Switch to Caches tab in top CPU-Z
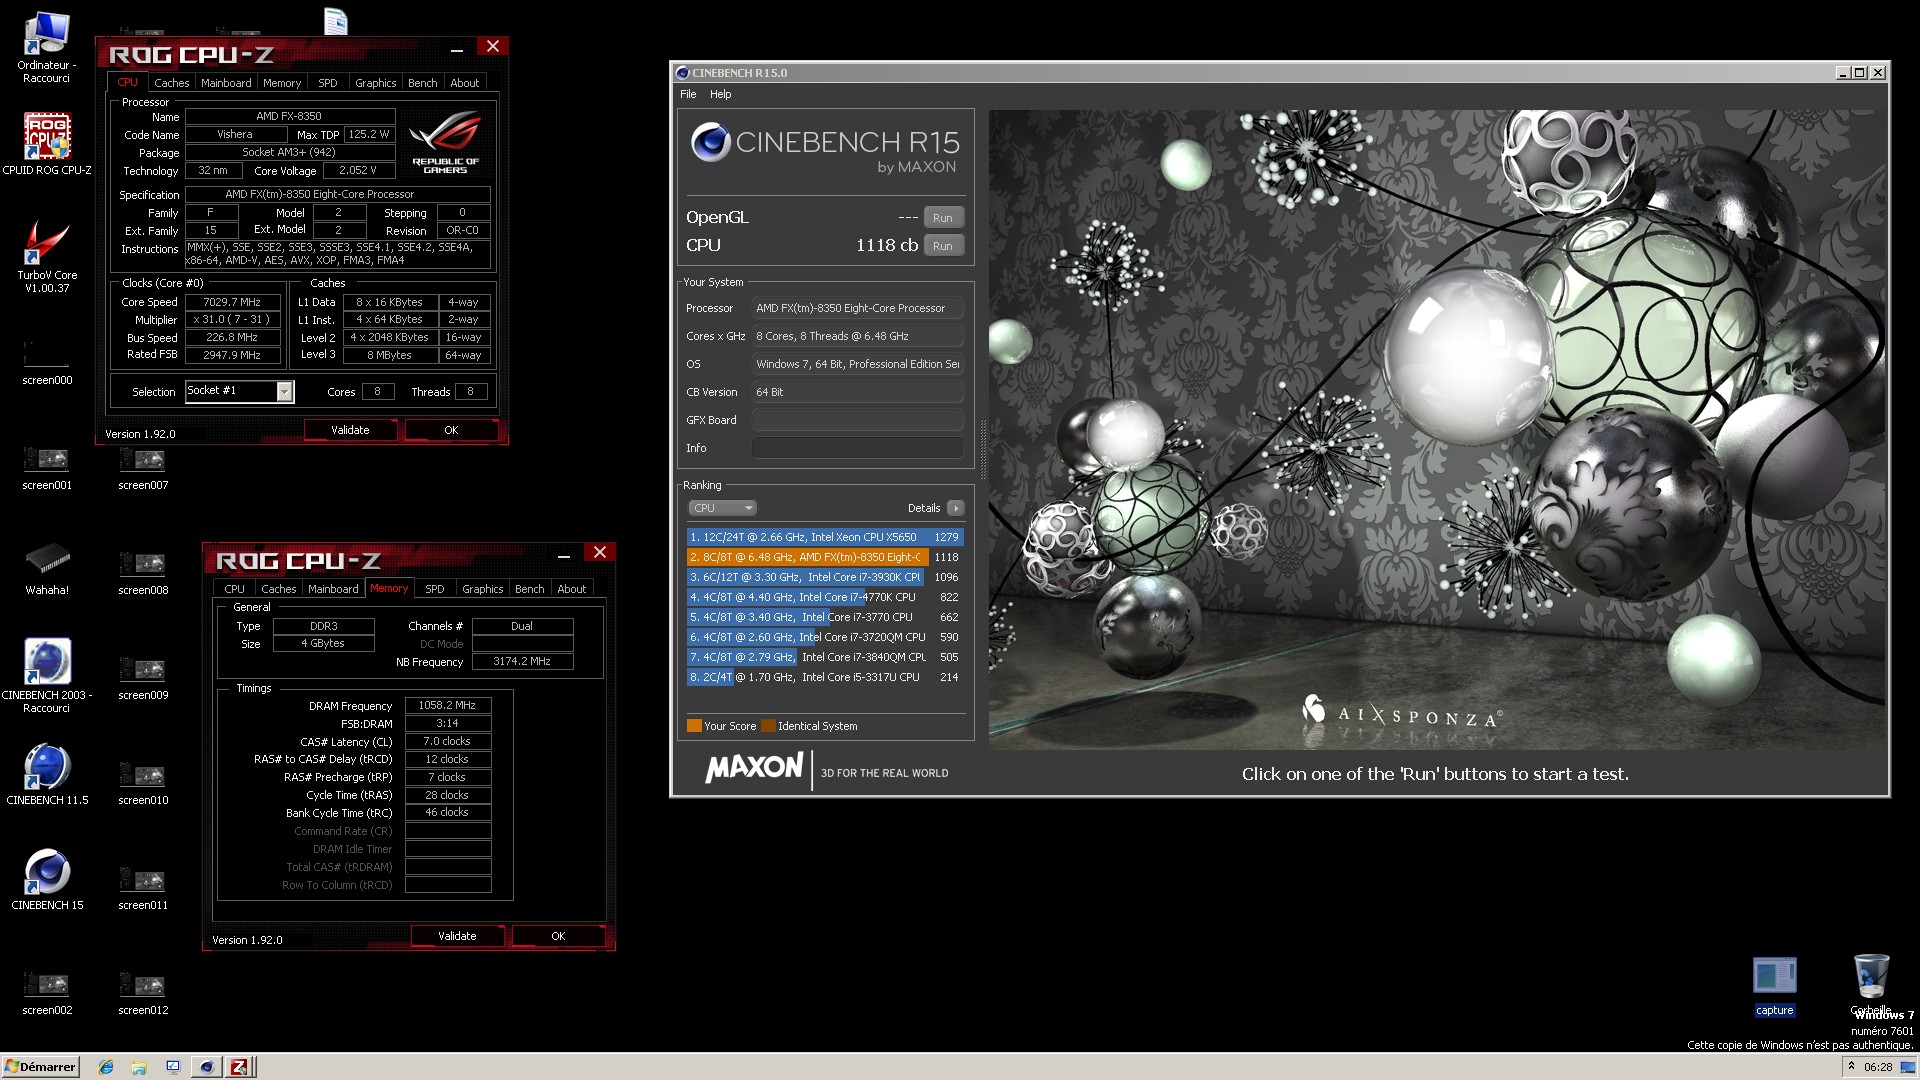 click(171, 83)
